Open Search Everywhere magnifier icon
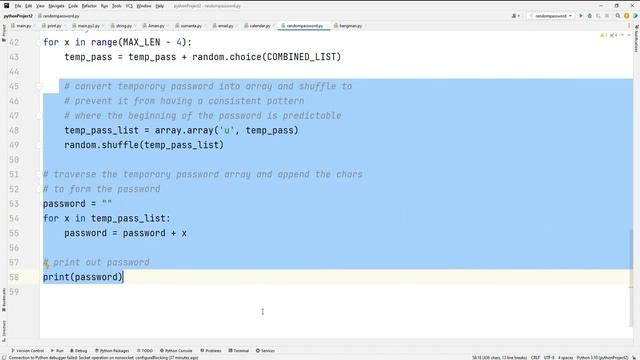Viewport: 640px width, 360px height. point(618,16)
